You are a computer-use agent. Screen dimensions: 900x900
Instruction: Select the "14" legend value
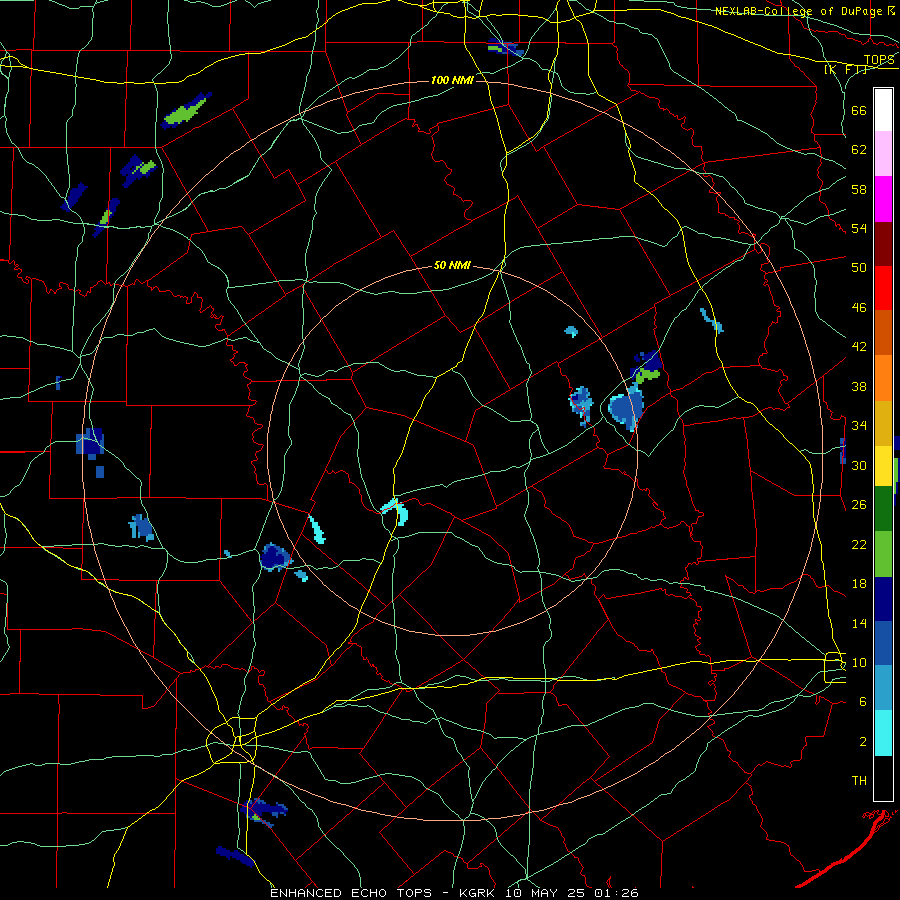point(859,623)
